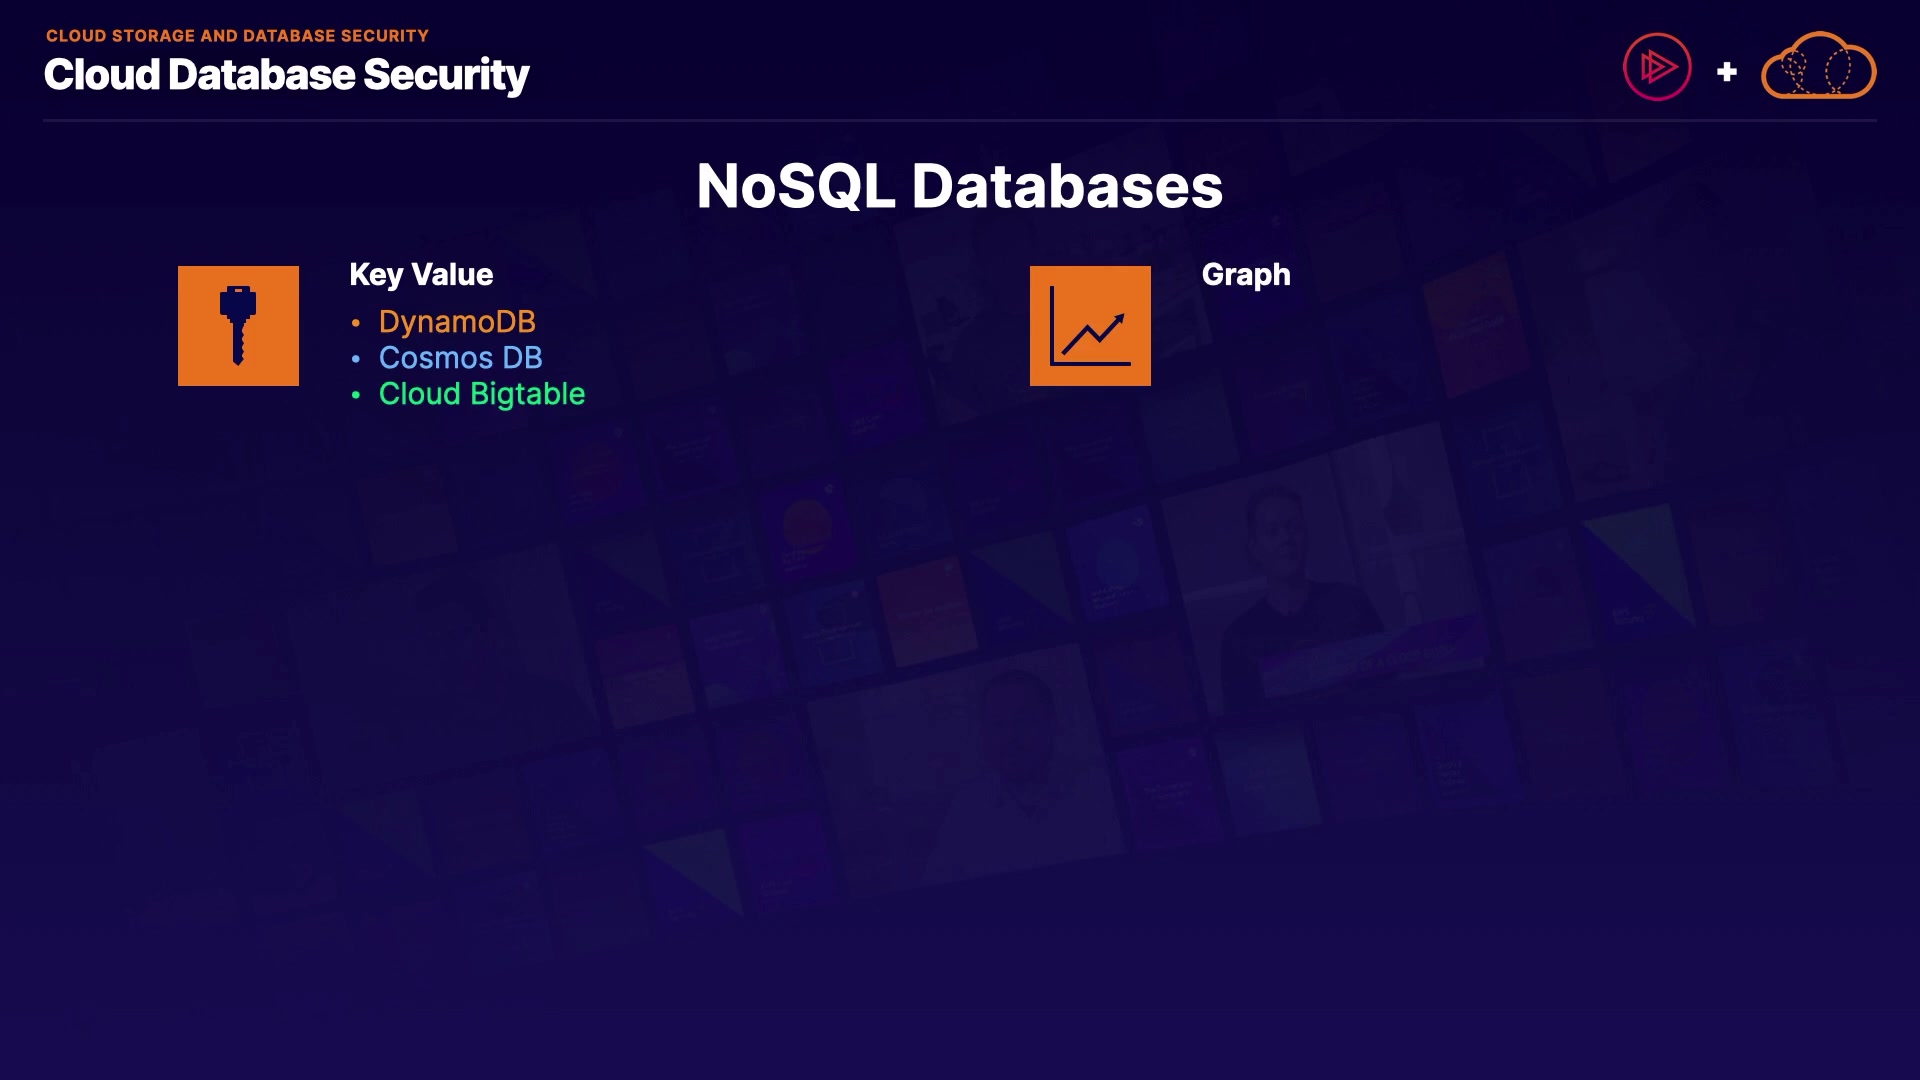Click the orange bullet dot before DynamoDB

(x=356, y=323)
